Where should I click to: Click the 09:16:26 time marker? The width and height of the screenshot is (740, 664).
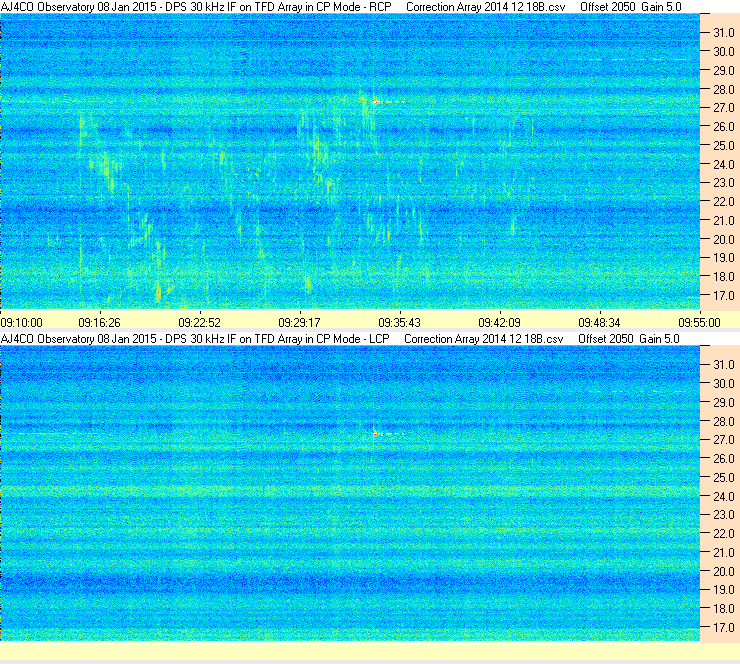(100, 323)
